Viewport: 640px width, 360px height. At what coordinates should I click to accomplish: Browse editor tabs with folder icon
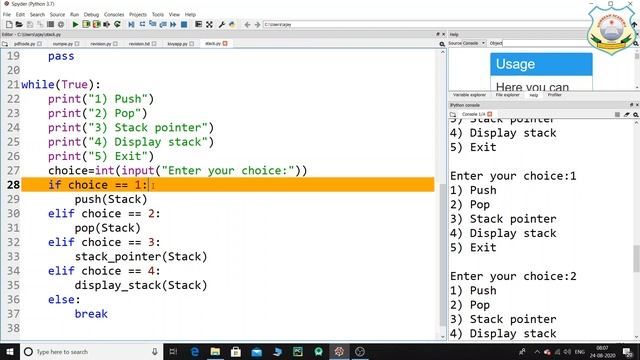click(x=5, y=43)
